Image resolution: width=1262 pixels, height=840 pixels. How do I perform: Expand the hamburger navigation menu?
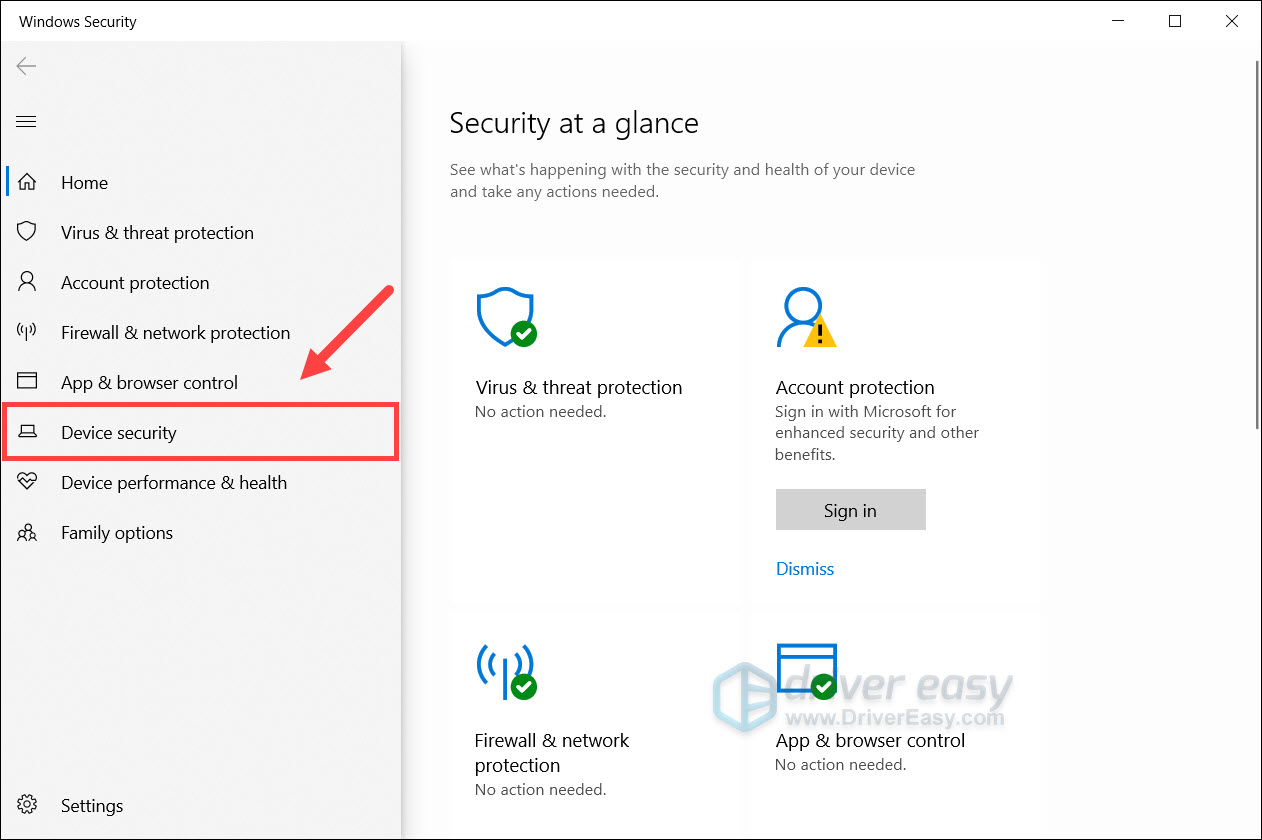point(26,122)
